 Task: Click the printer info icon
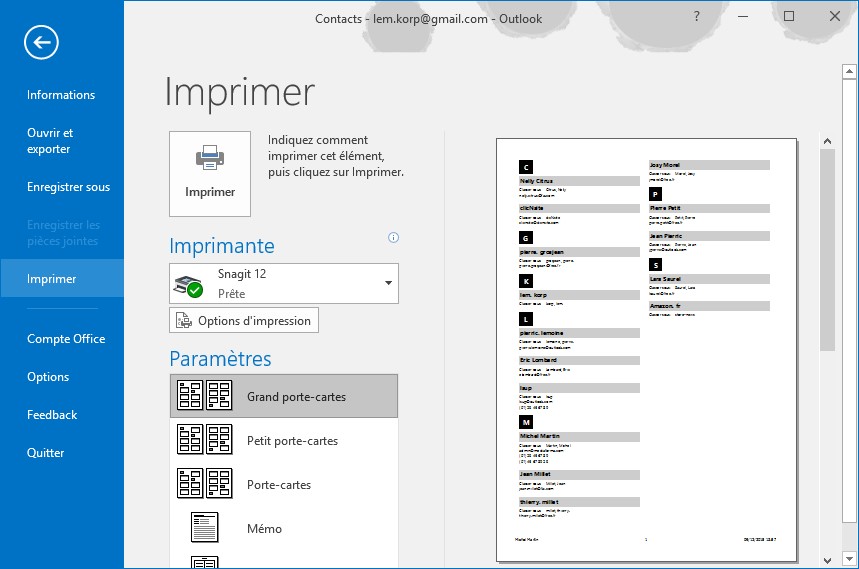393,238
